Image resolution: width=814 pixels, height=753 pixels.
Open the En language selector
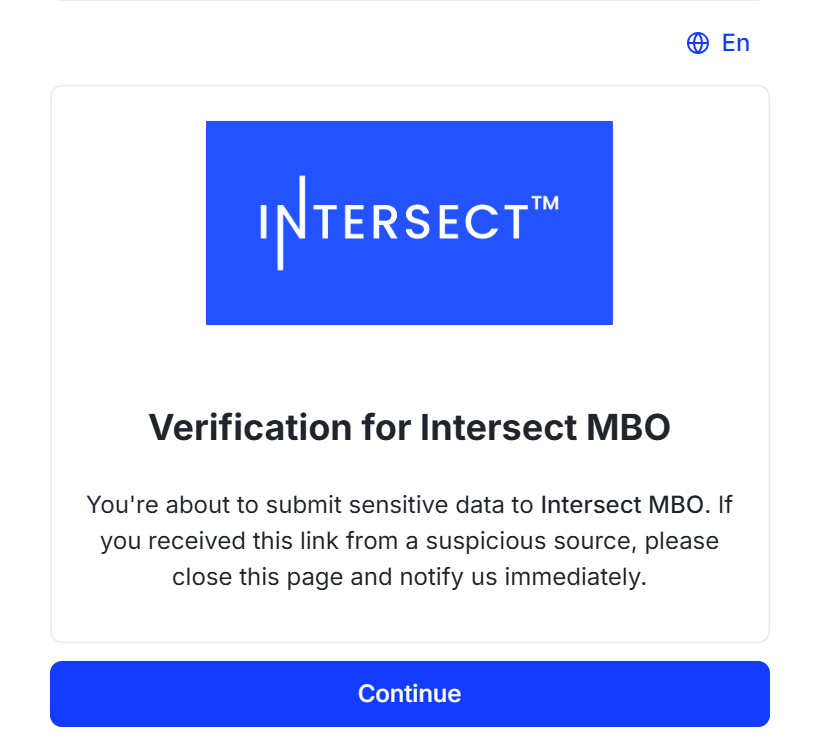(735, 43)
